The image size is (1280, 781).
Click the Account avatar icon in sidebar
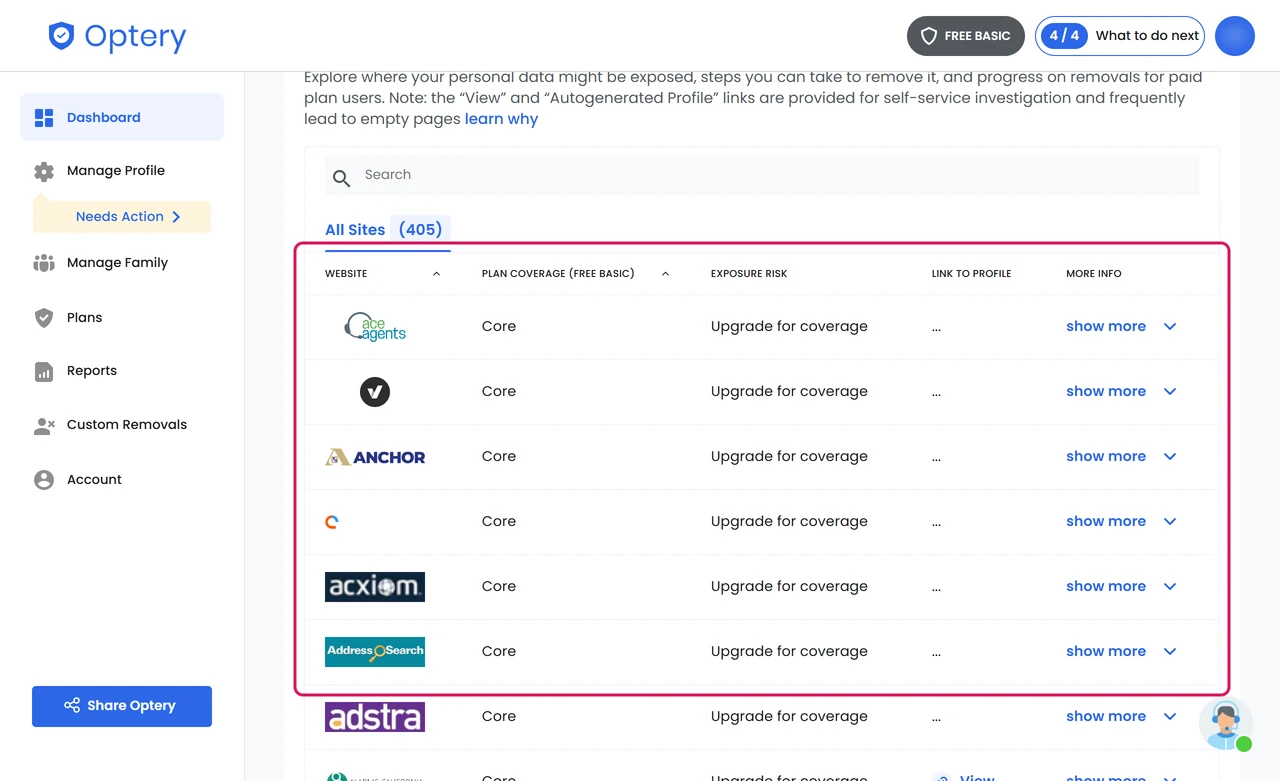(44, 480)
